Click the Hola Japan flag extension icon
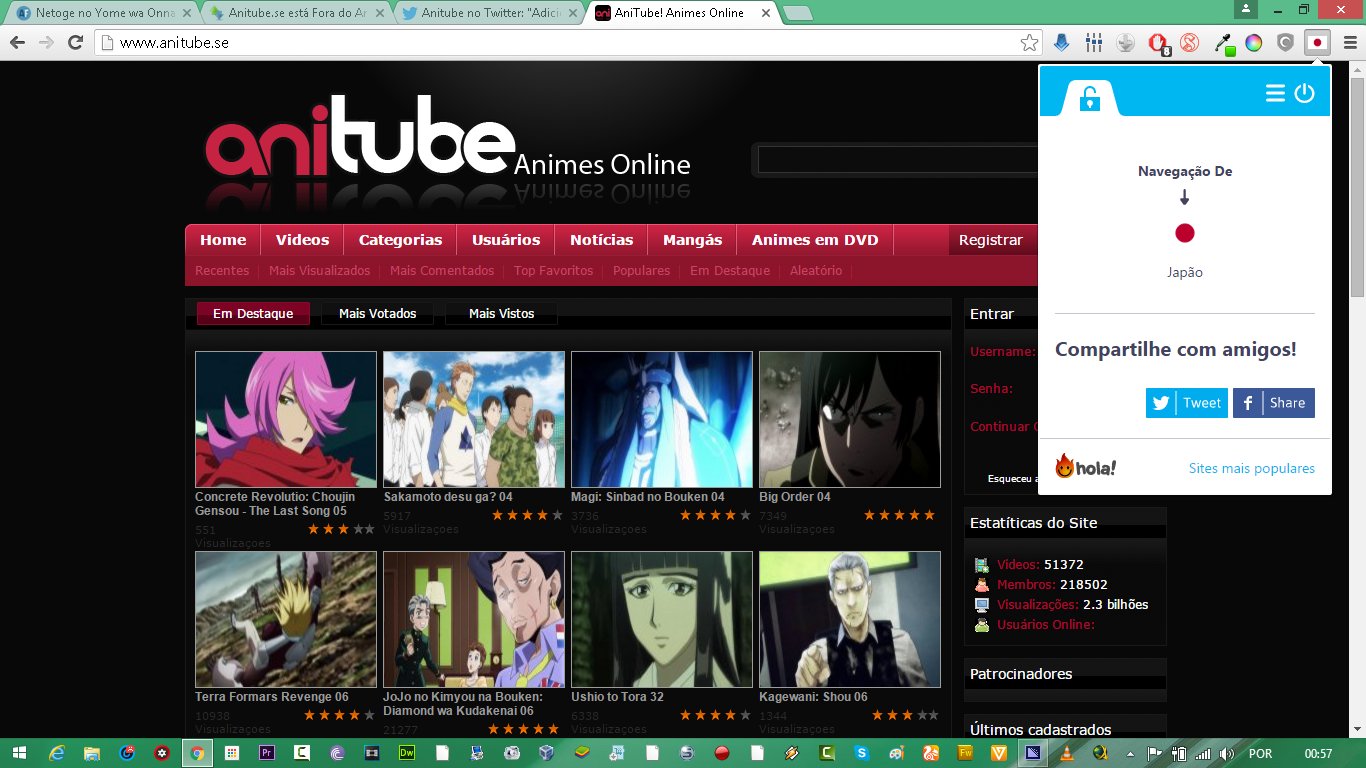The image size is (1366, 768). pos(1318,43)
